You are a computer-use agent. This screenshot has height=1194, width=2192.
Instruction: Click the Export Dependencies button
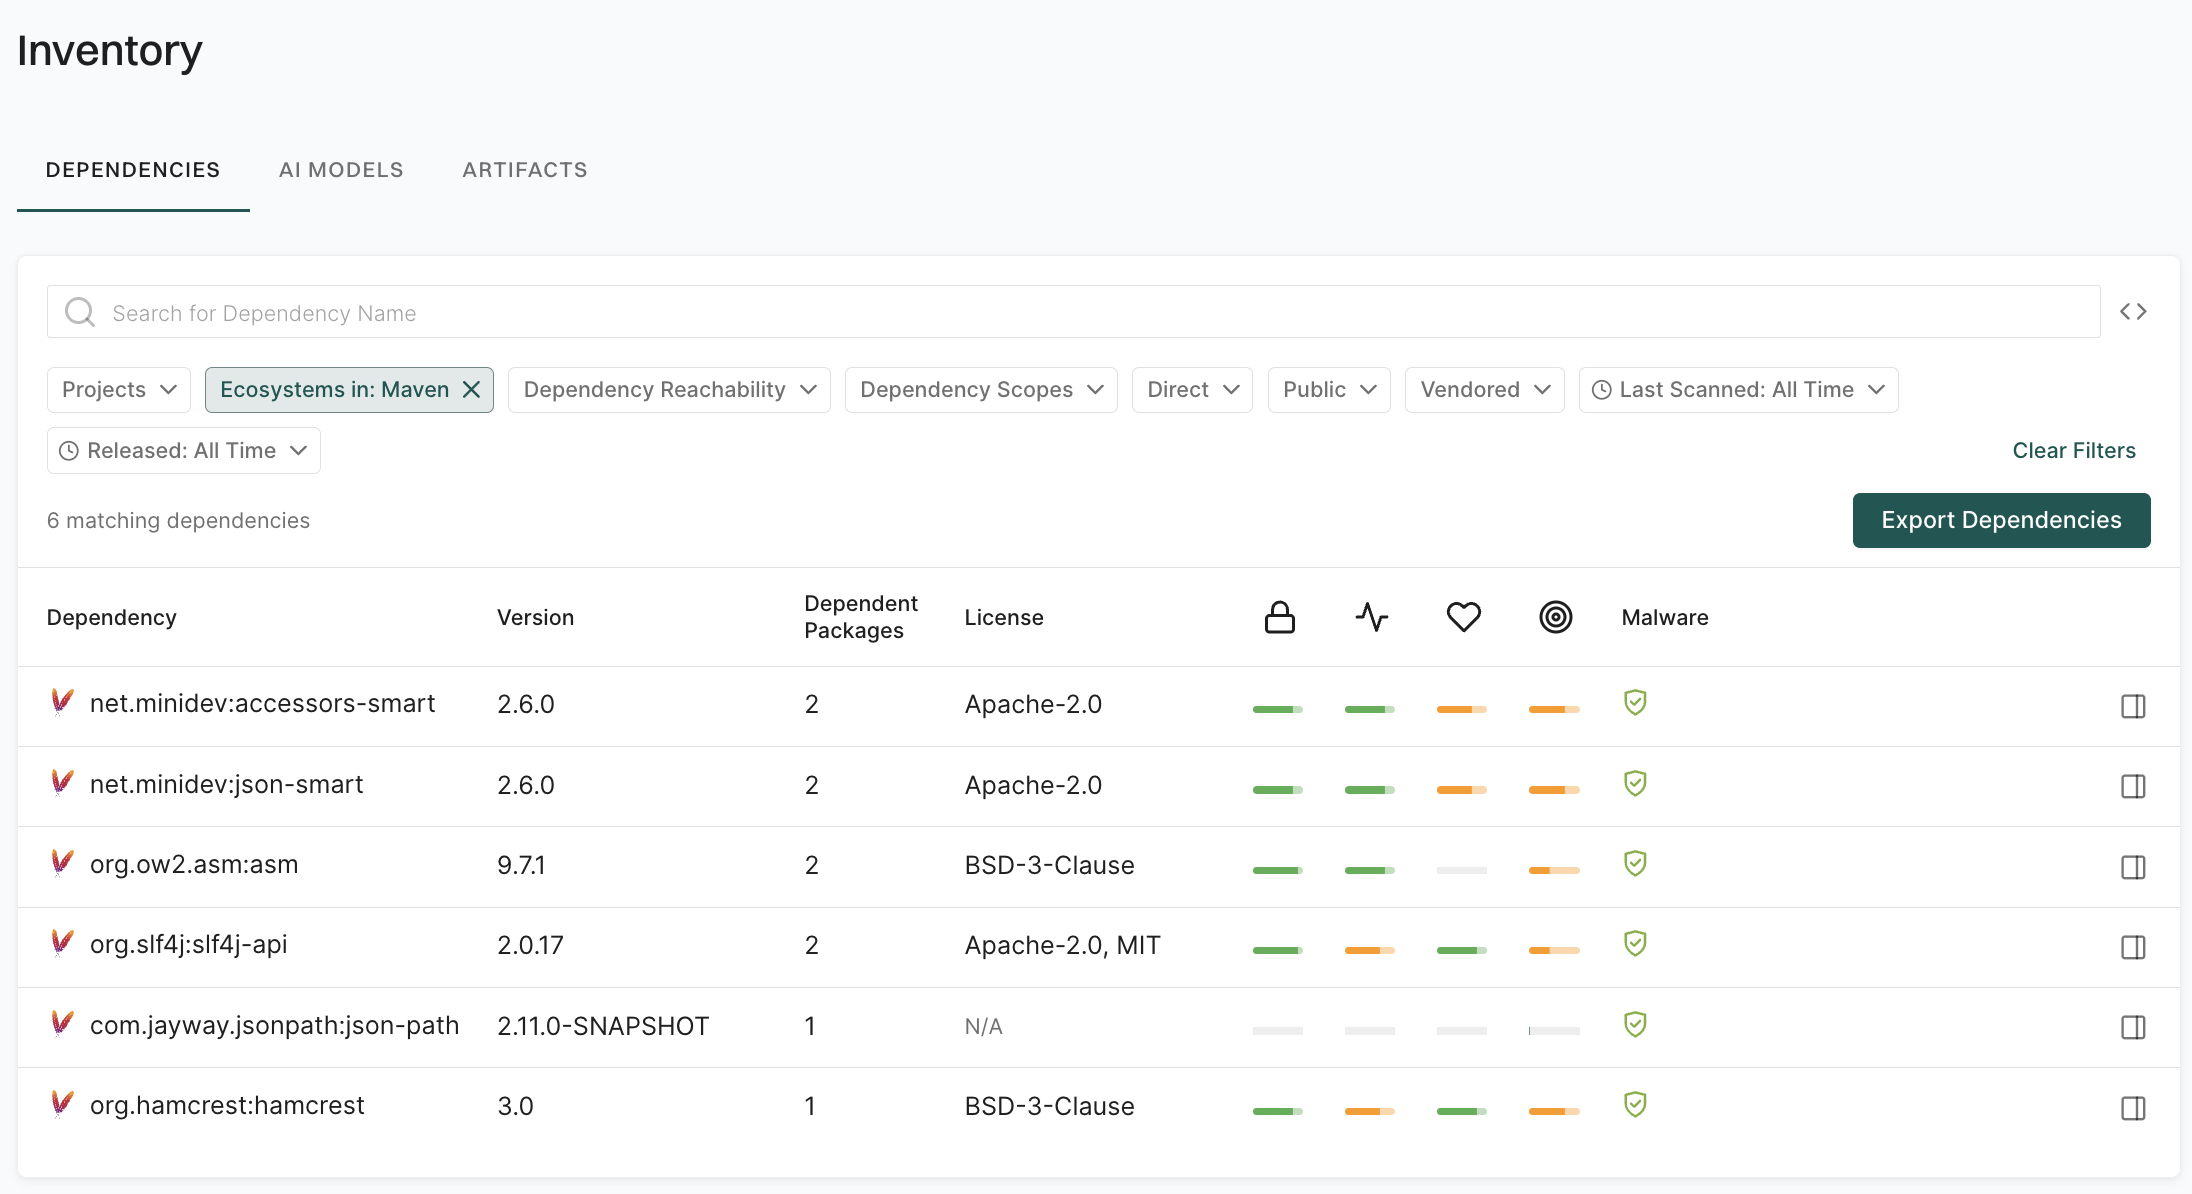pos(2001,520)
